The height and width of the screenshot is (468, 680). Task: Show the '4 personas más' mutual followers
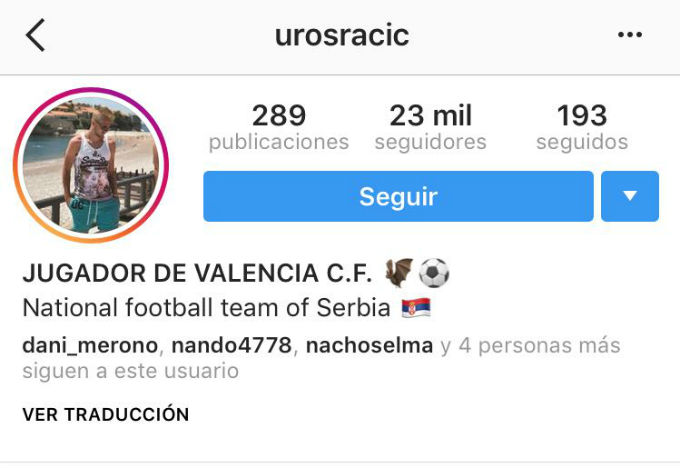539,346
